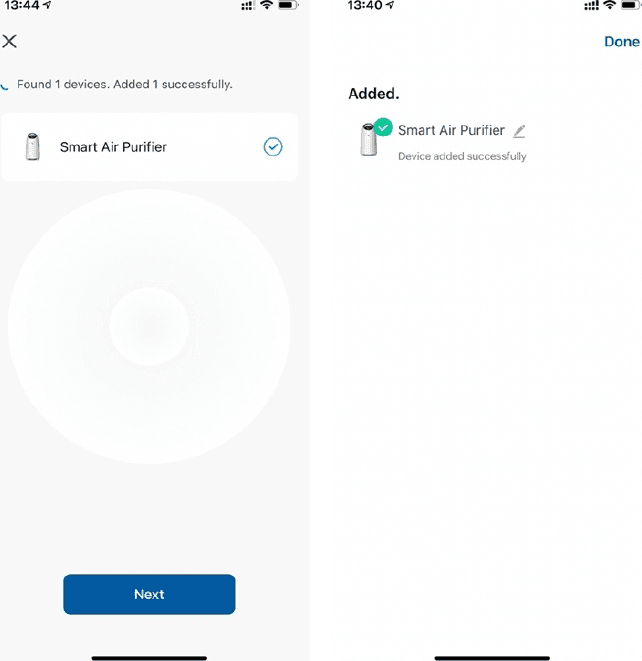This screenshot has width=642, height=661.
Task: Tap the Next button
Action: (149, 594)
